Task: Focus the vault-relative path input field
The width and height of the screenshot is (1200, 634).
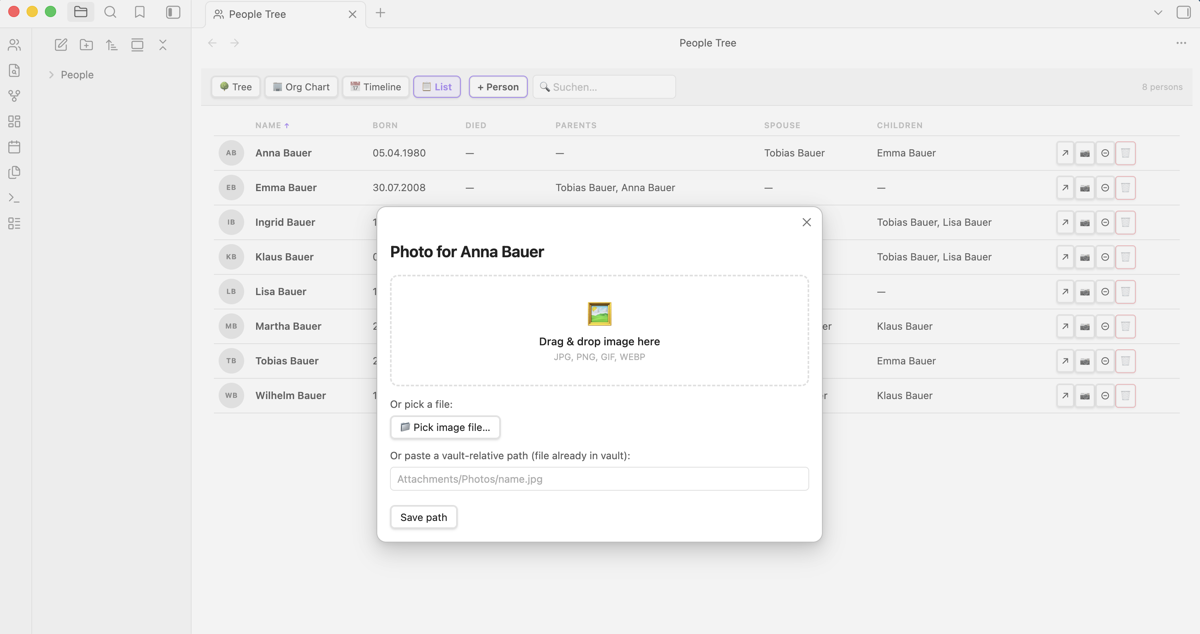Action: (x=599, y=479)
